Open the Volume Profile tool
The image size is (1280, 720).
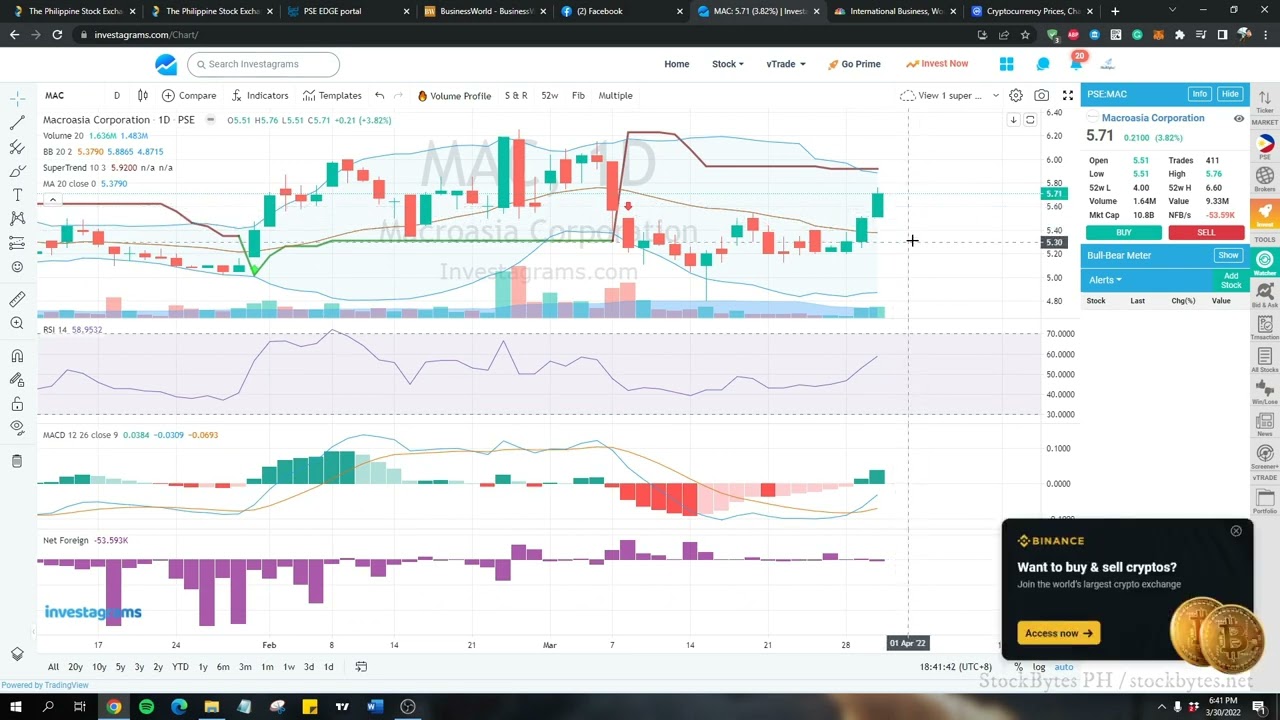point(454,95)
